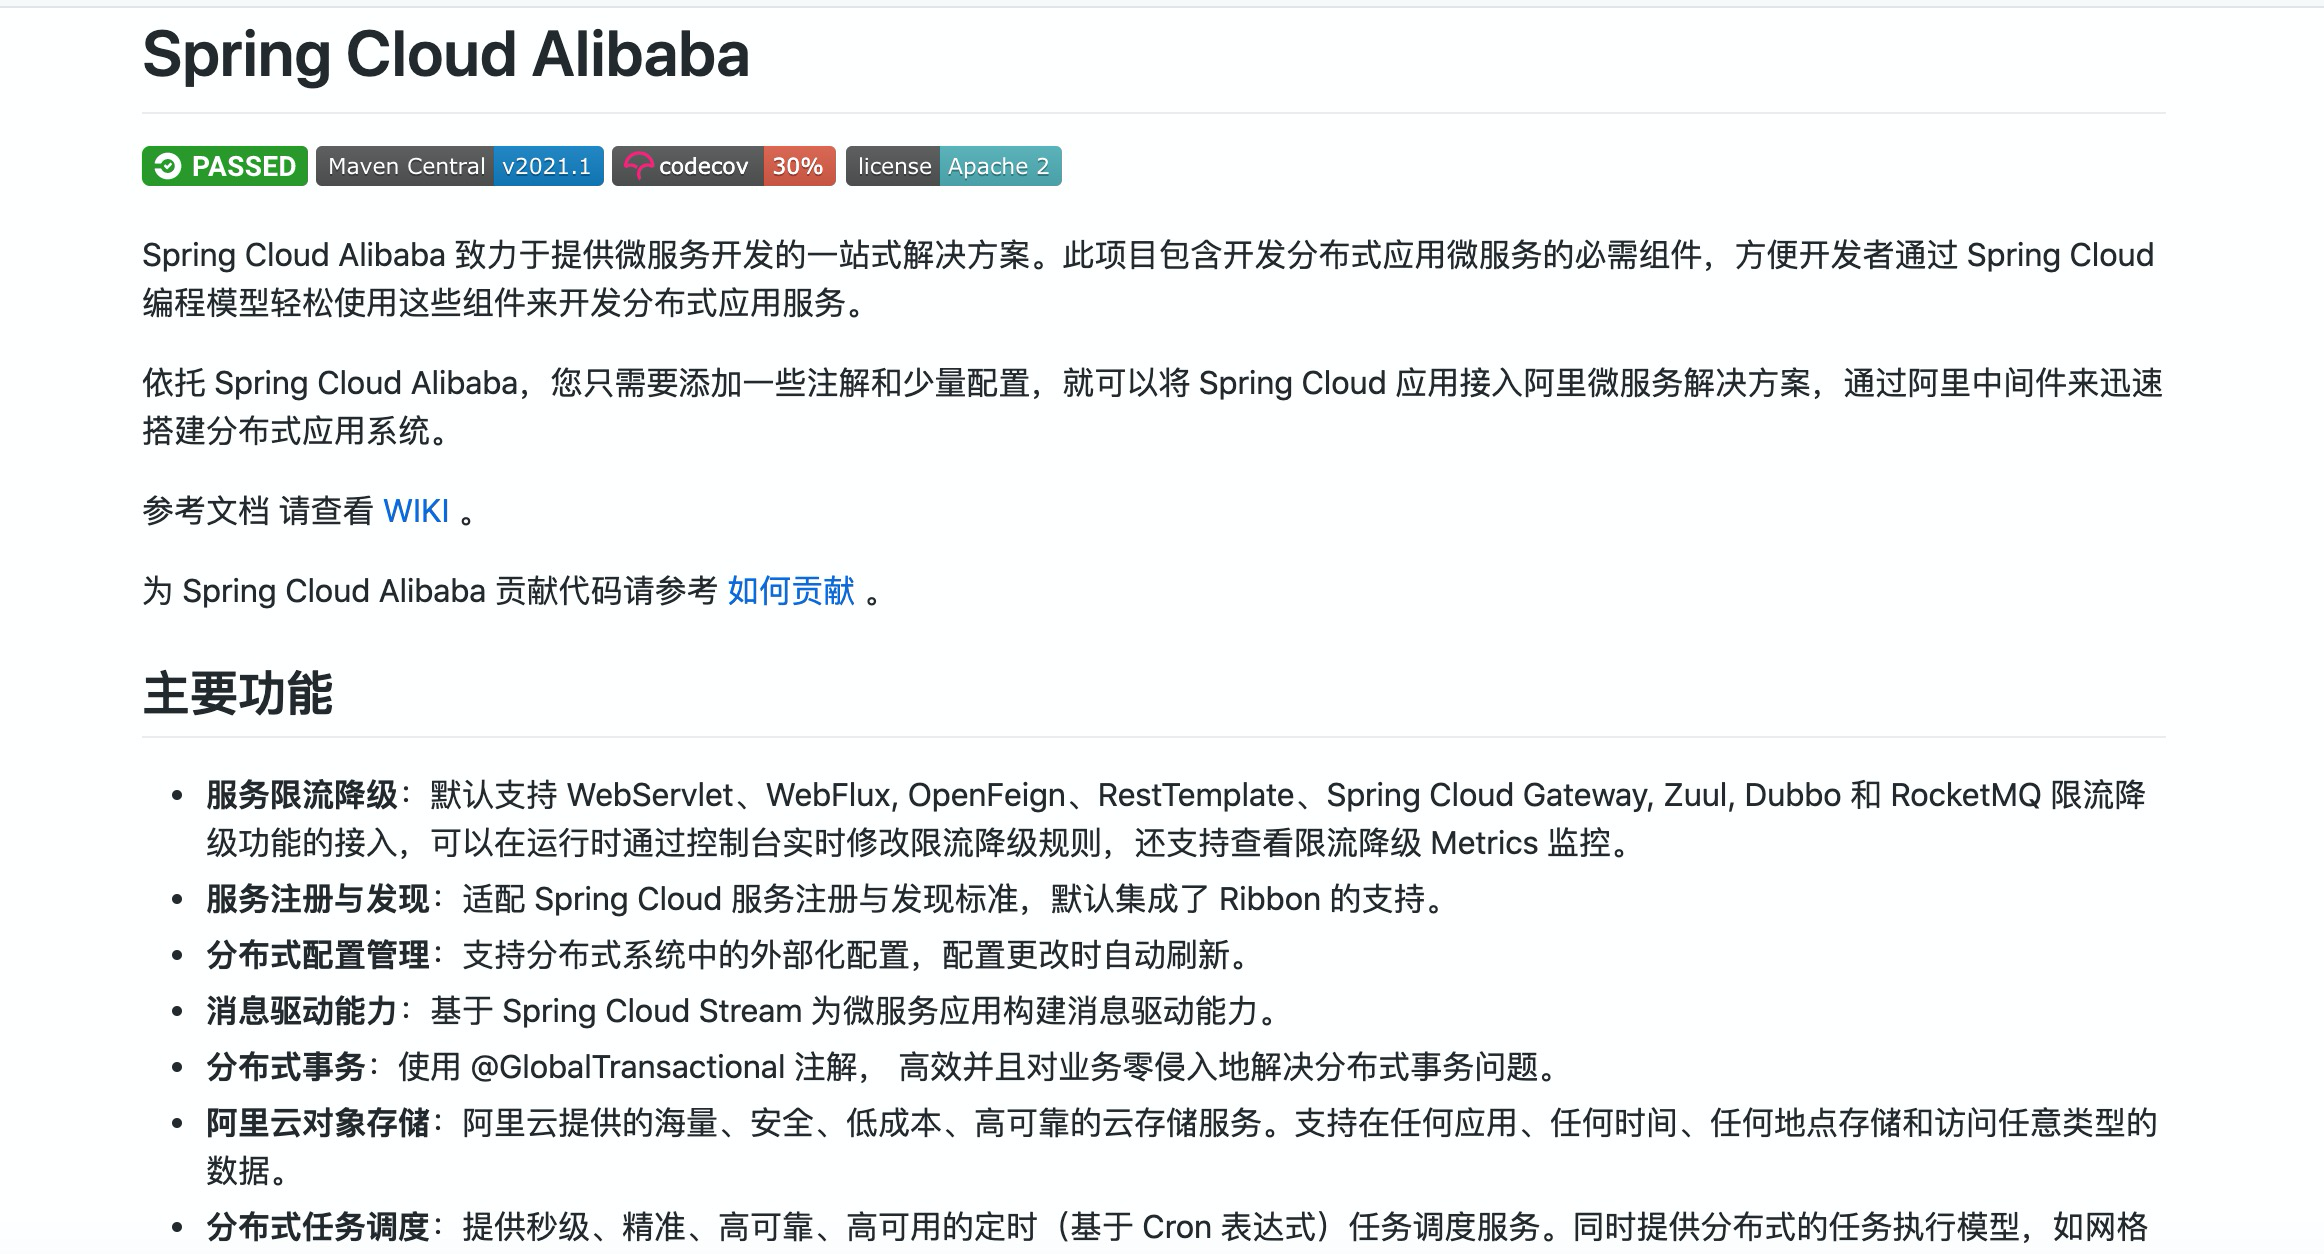Screen dimensions: 2324x1254
Task: Click the bold 服务注册与发现 feature term
Action: [318, 899]
